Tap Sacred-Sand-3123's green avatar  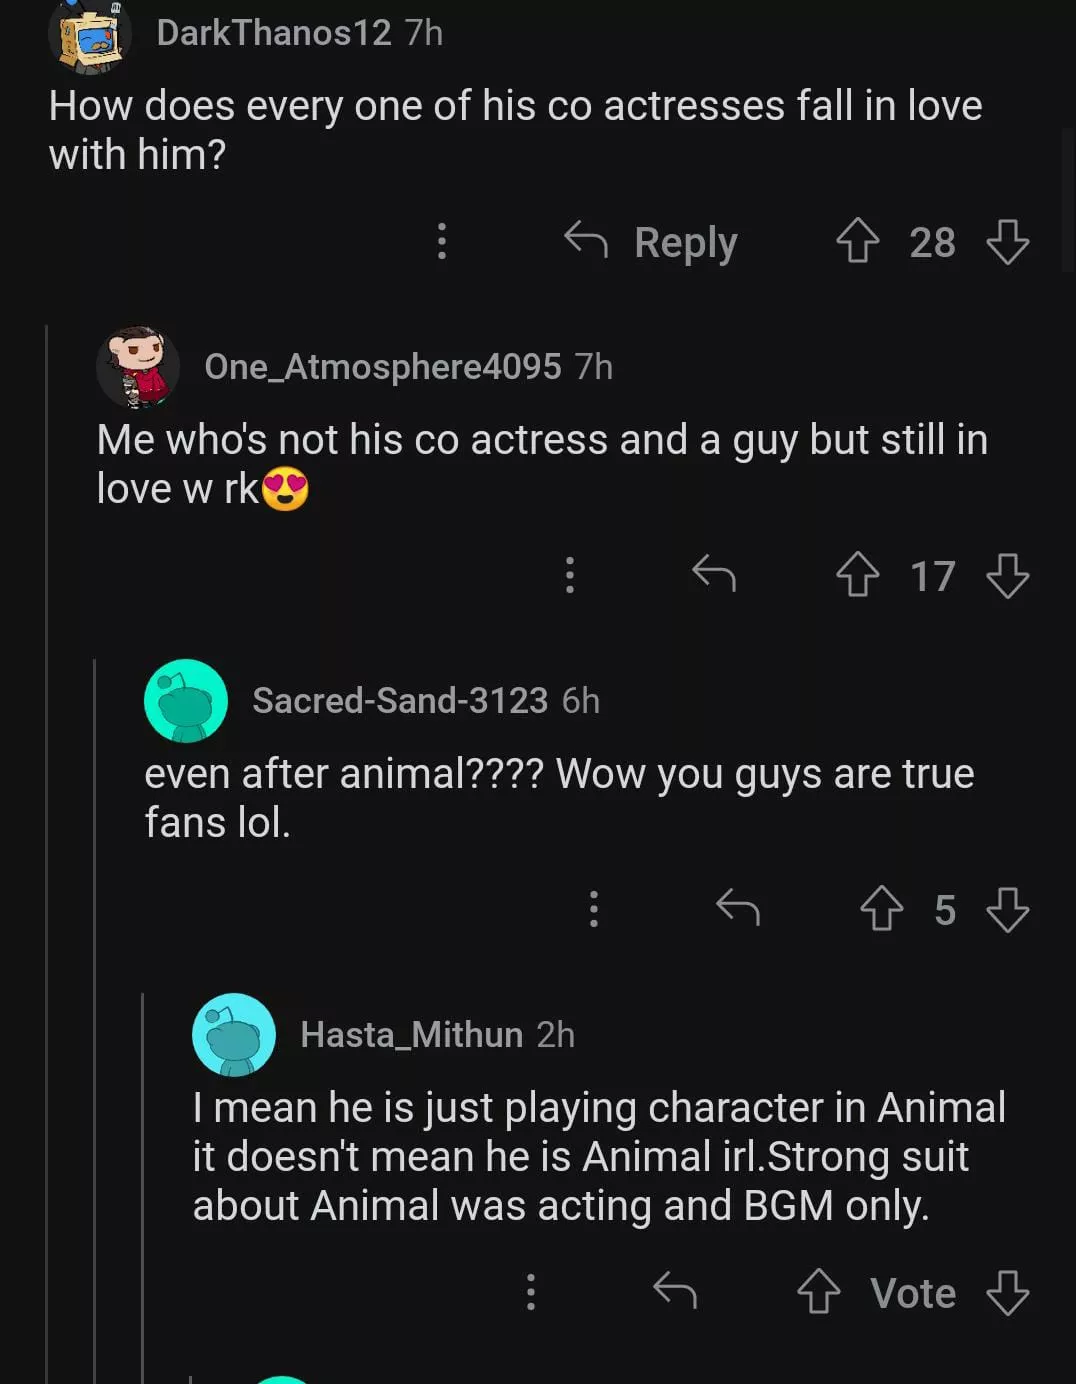pyautogui.click(x=186, y=700)
